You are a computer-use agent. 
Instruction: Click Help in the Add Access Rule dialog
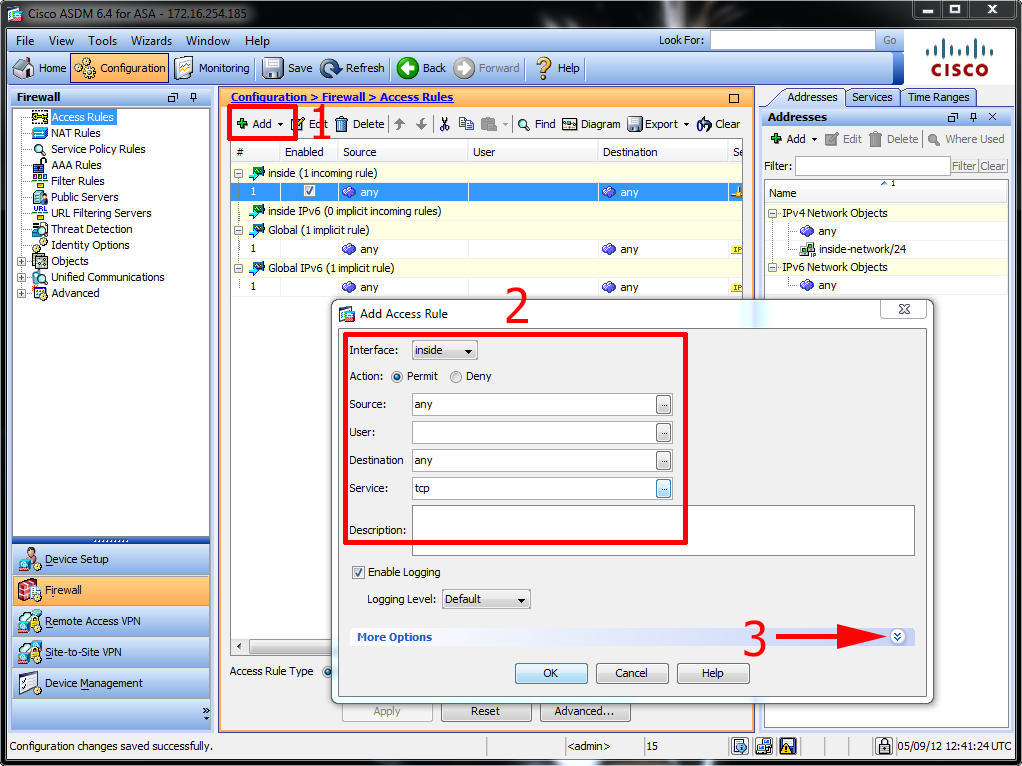pos(712,673)
